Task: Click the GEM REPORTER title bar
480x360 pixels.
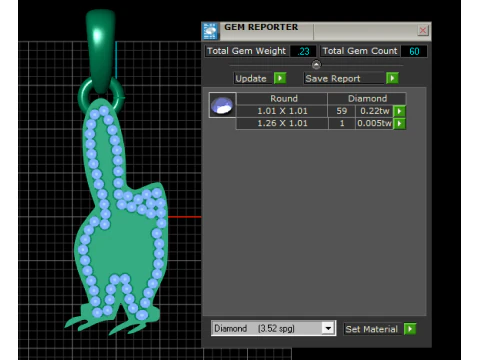Action: point(316,31)
